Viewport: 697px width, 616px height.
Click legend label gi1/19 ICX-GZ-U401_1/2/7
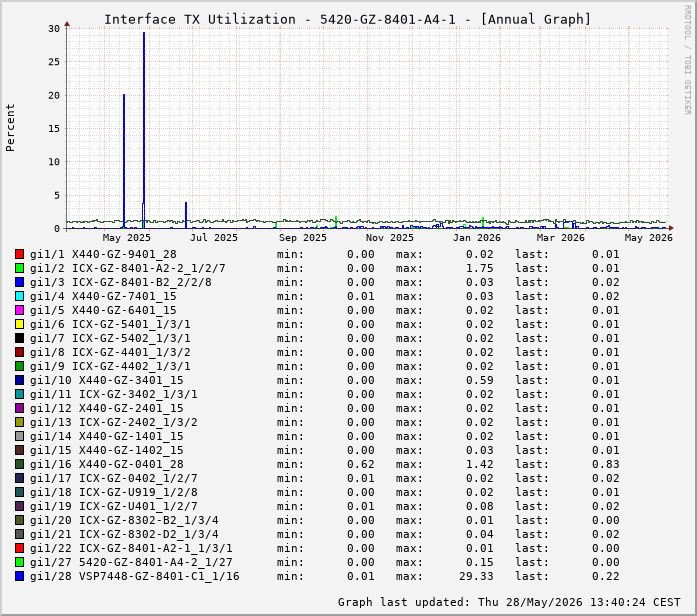click(x=113, y=506)
